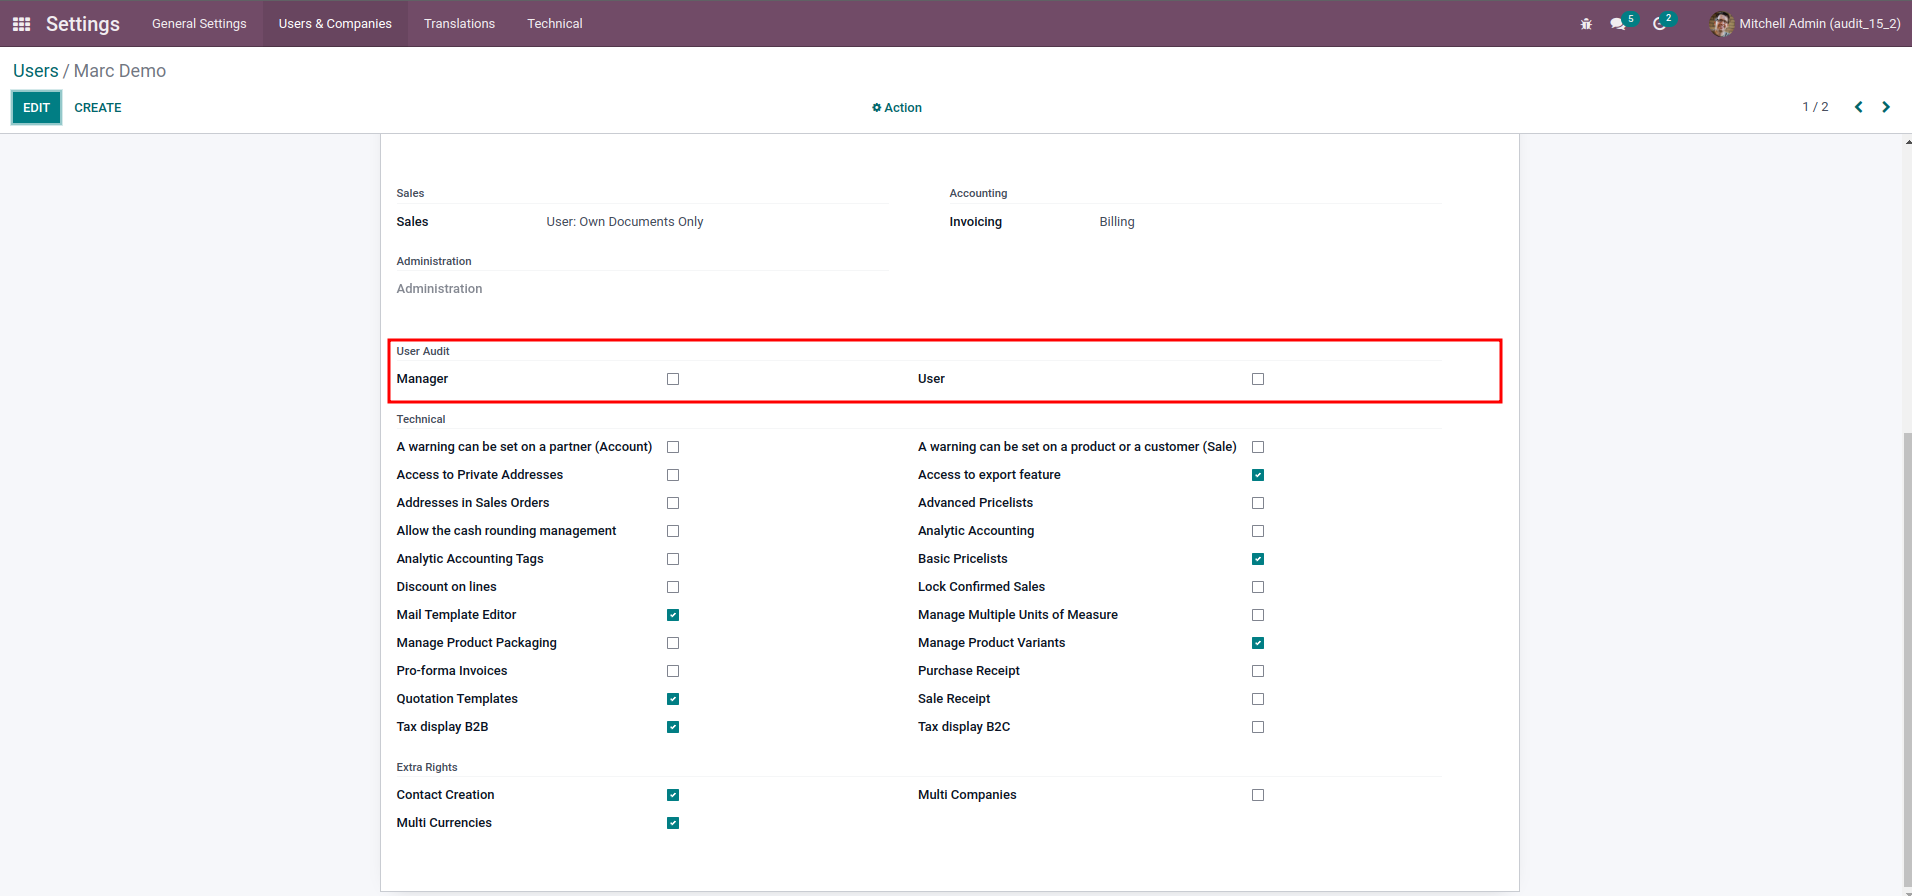This screenshot has height=896, width=1912.
Task: Open the Mitchell Admin user dropdown
Action: [1819, 24]
